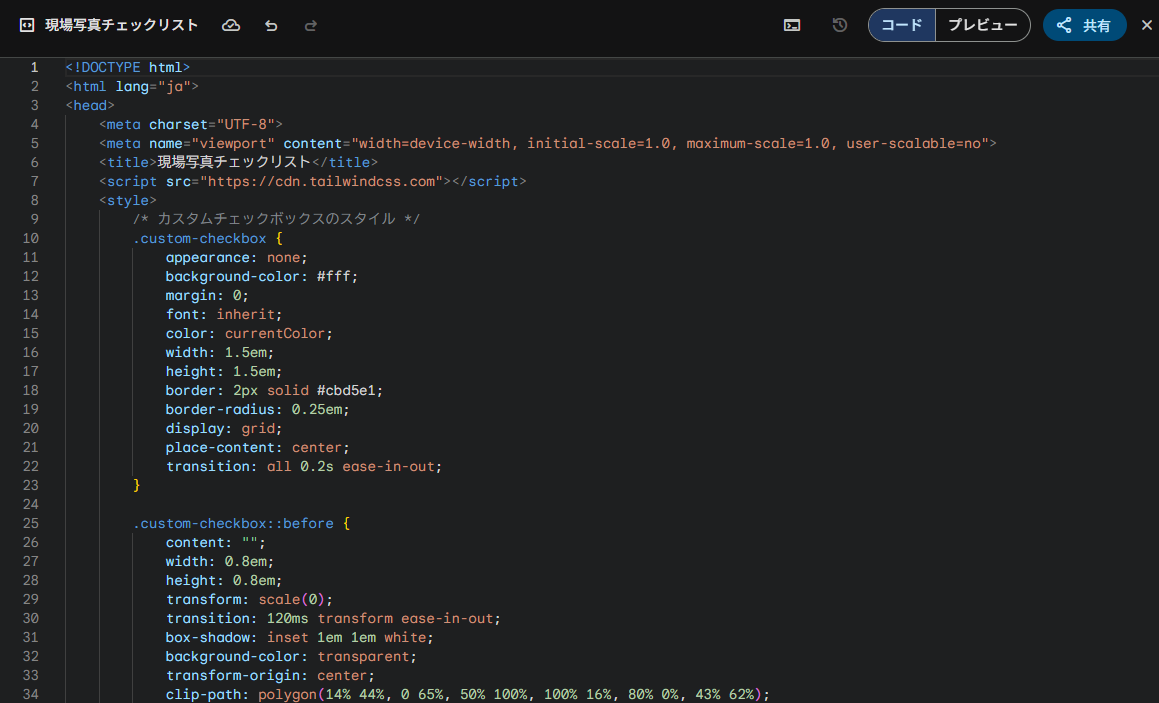Click the #fff background-color value
The height and width of the screenshot is (703, 1159).
point(336,276)
